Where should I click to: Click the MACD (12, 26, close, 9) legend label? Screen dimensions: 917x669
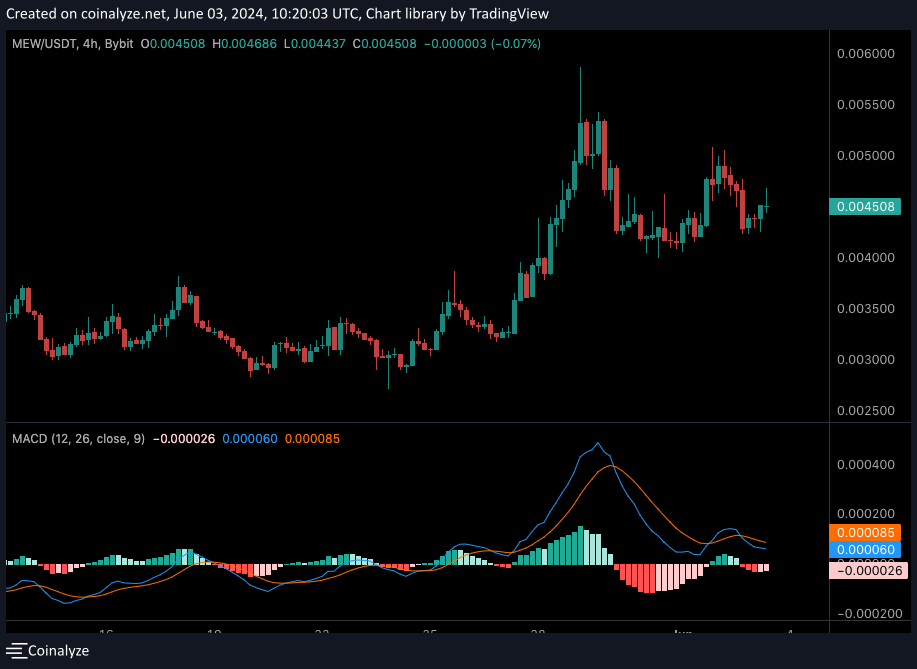pyautogui.click(x=78, y=438)
